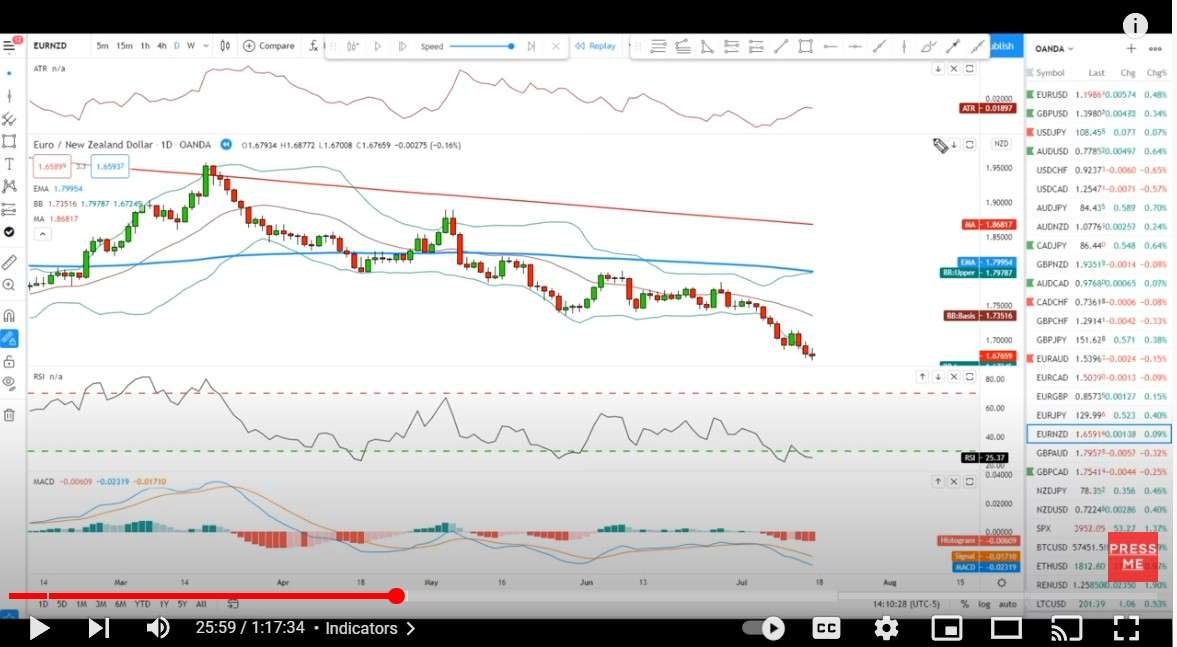Toggle the lock all drawings icon
The image size is (1177, 647).
tap(9, 361)
